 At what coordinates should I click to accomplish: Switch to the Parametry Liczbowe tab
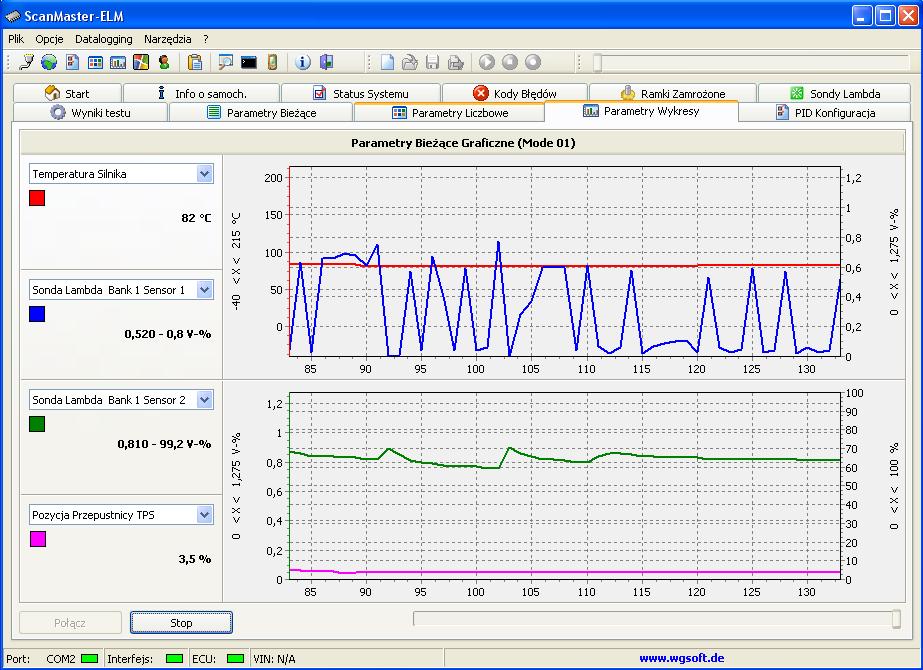[450, 113]
